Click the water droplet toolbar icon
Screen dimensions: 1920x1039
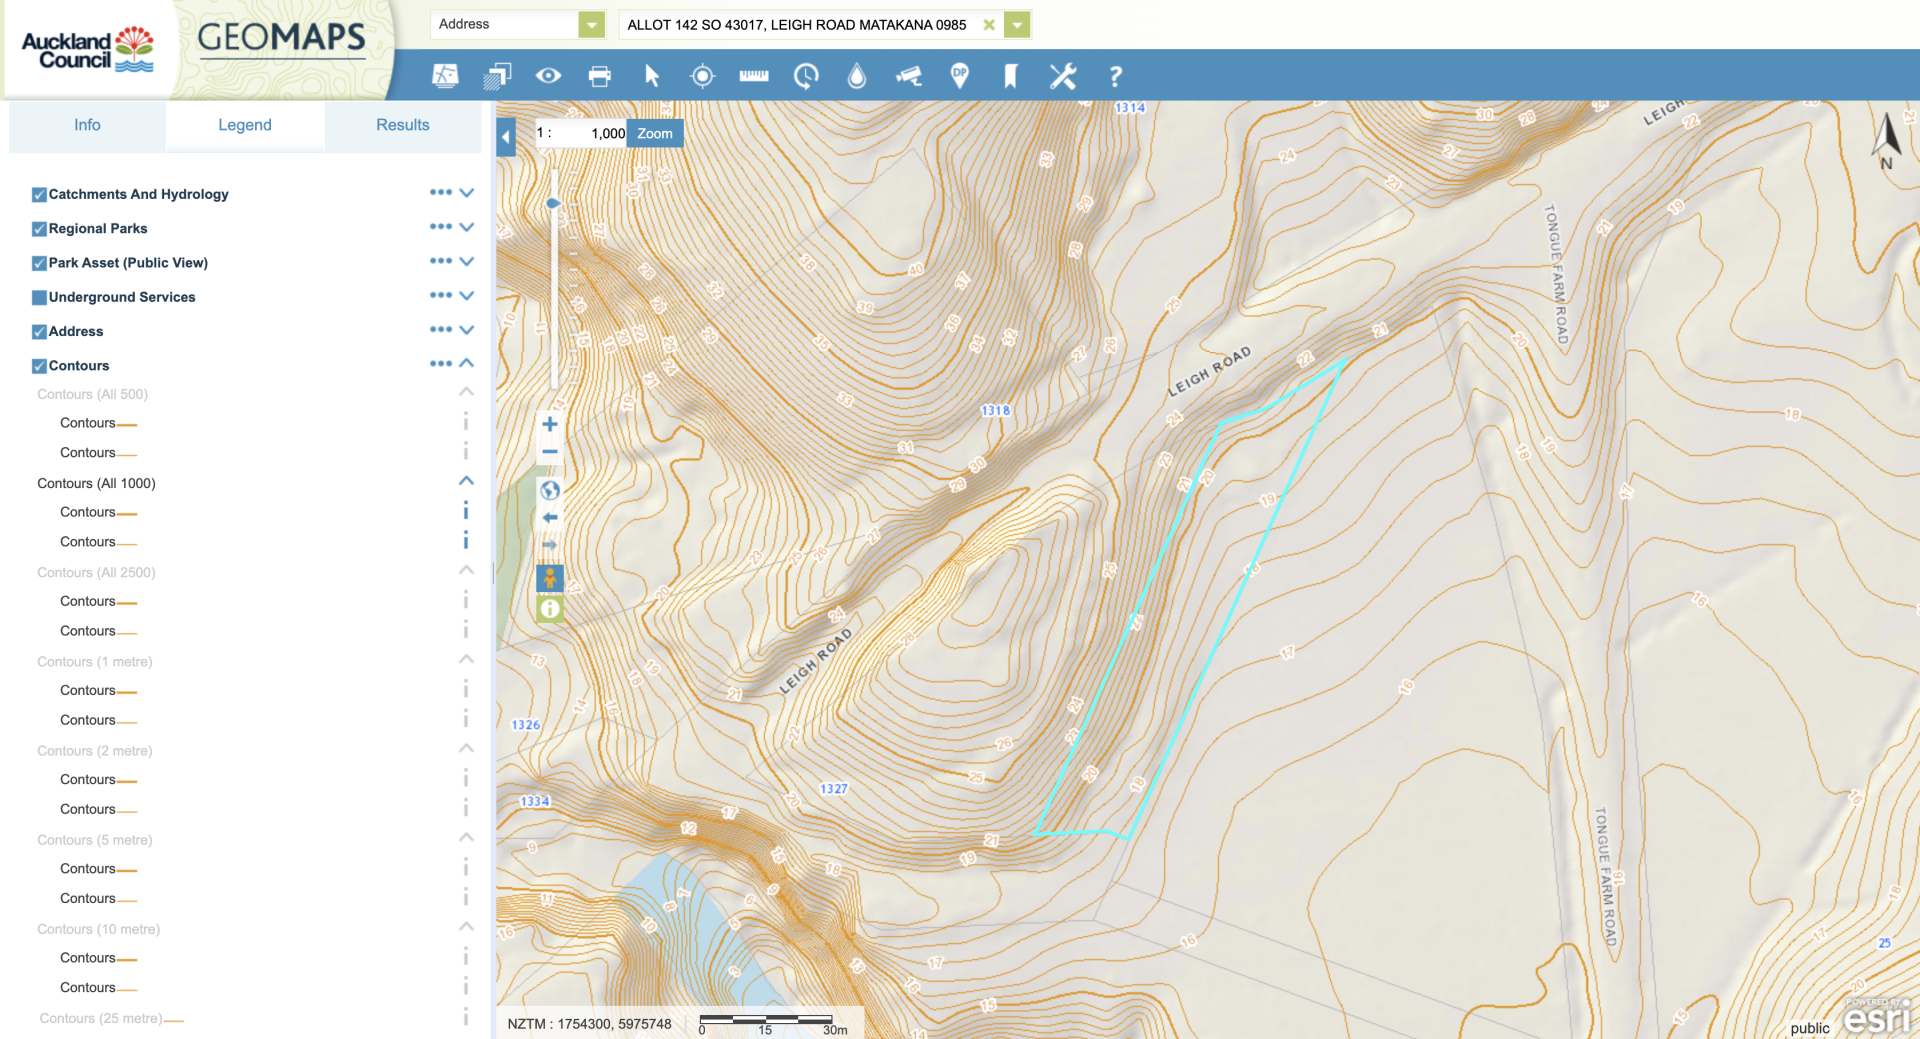(856, 76)
